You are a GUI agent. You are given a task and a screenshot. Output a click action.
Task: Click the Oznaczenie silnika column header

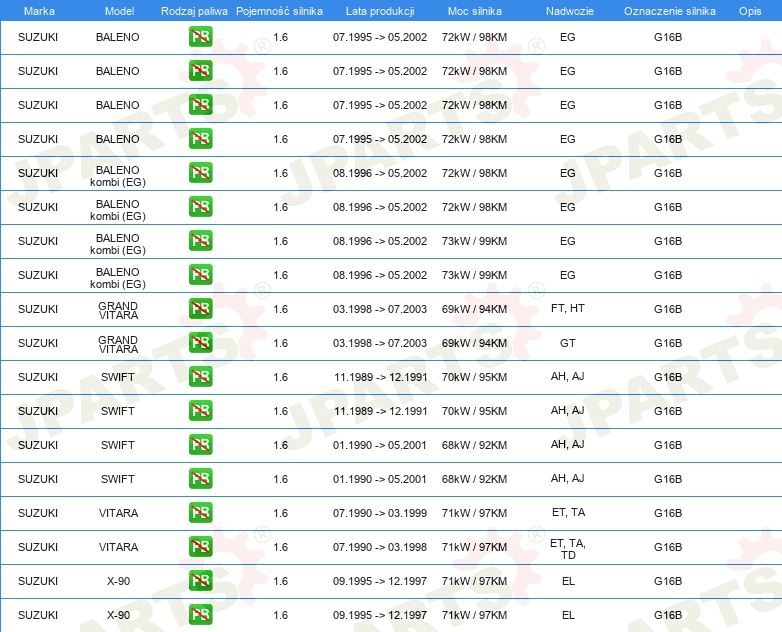pos(669,11)
